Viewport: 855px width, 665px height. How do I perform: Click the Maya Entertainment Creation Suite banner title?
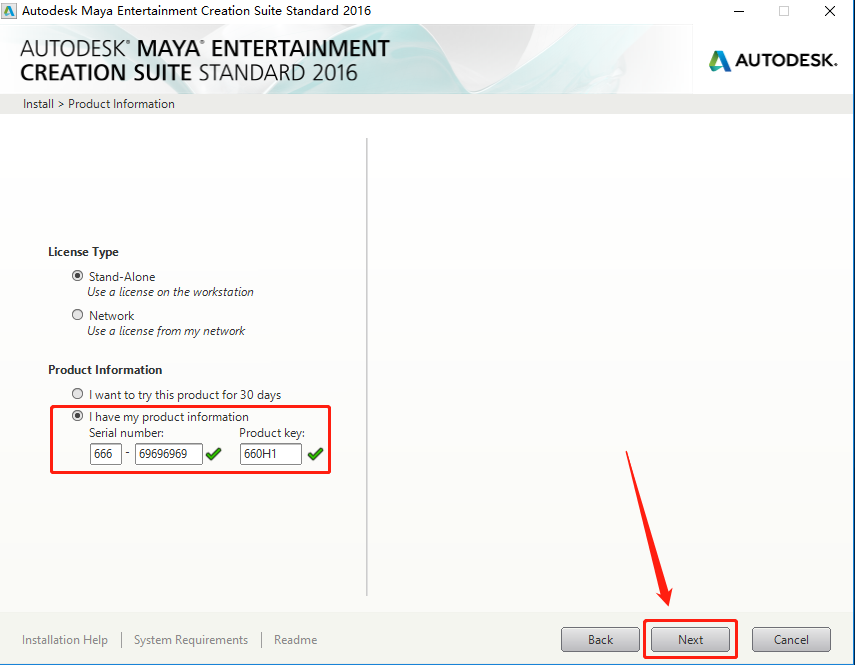point(205,60)
